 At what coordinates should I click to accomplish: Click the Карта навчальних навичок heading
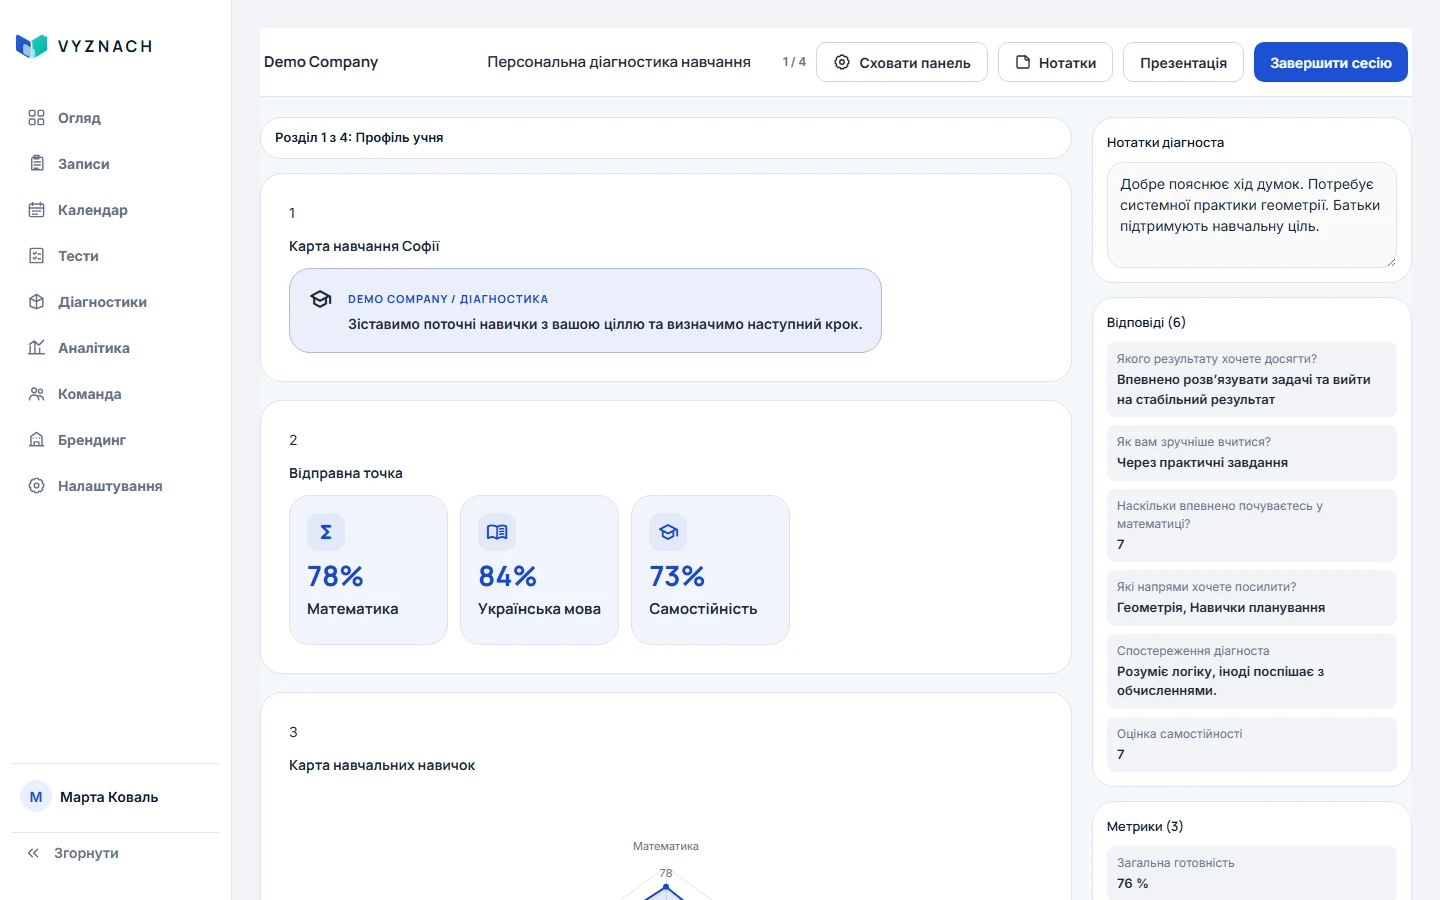[382, 765]
